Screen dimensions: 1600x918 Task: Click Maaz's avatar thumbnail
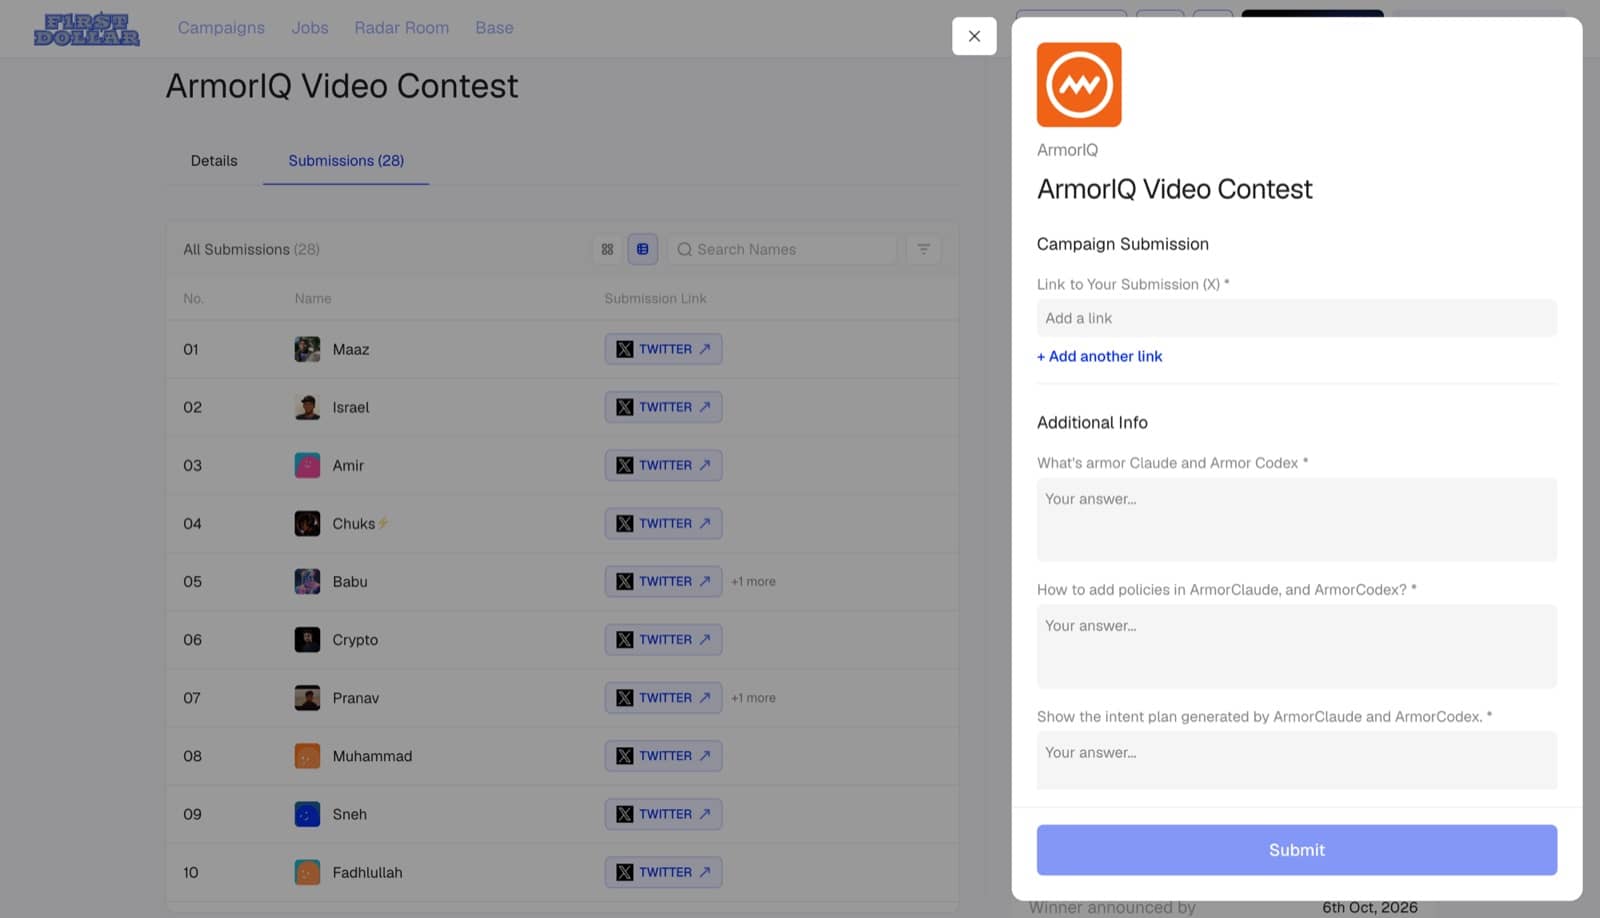(x=307, y=349)
